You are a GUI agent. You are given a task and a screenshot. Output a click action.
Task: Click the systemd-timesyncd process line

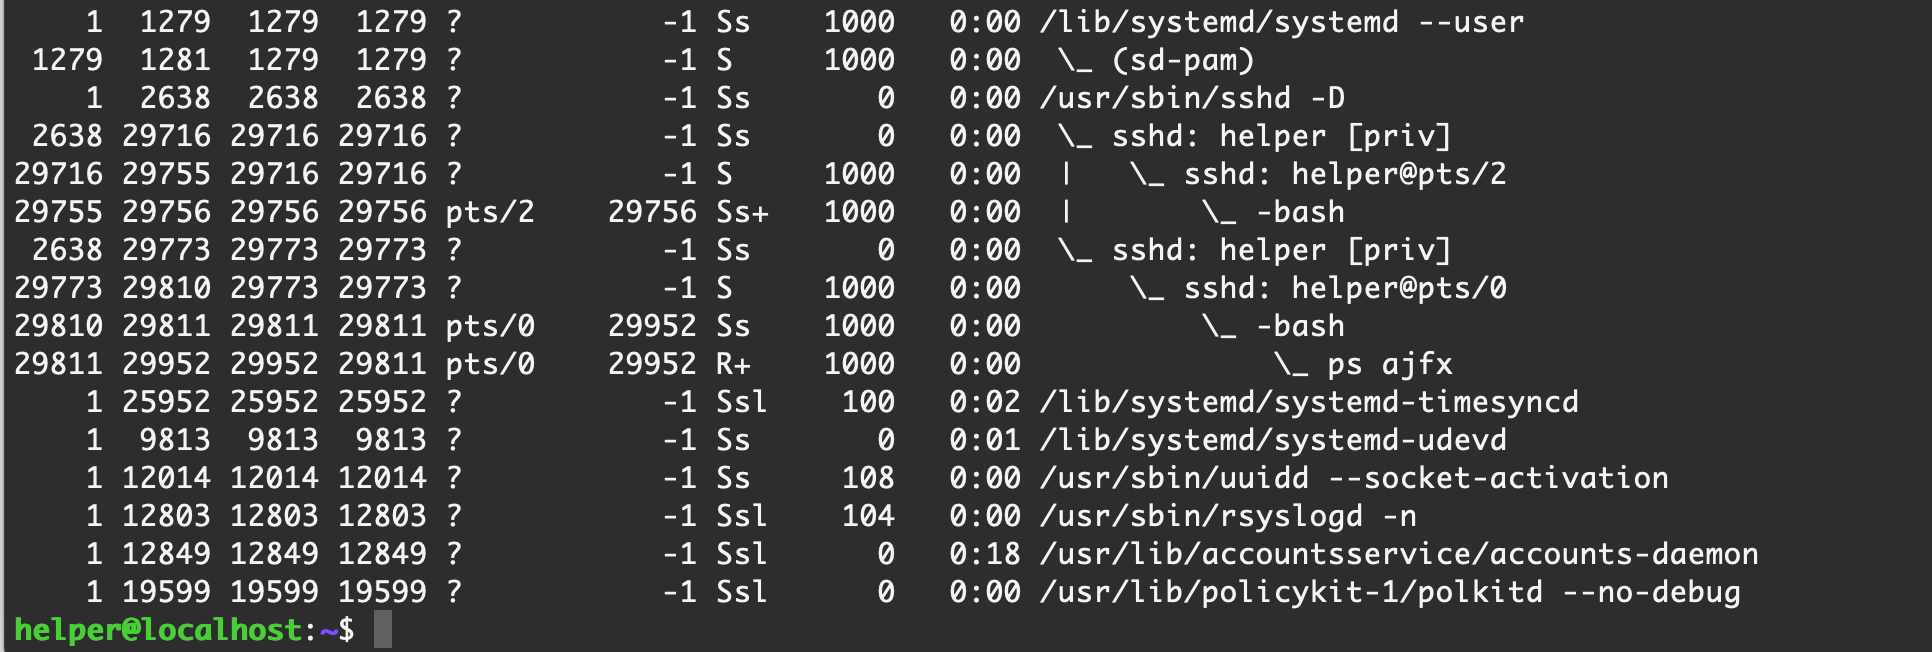(x=1308, y=402)
